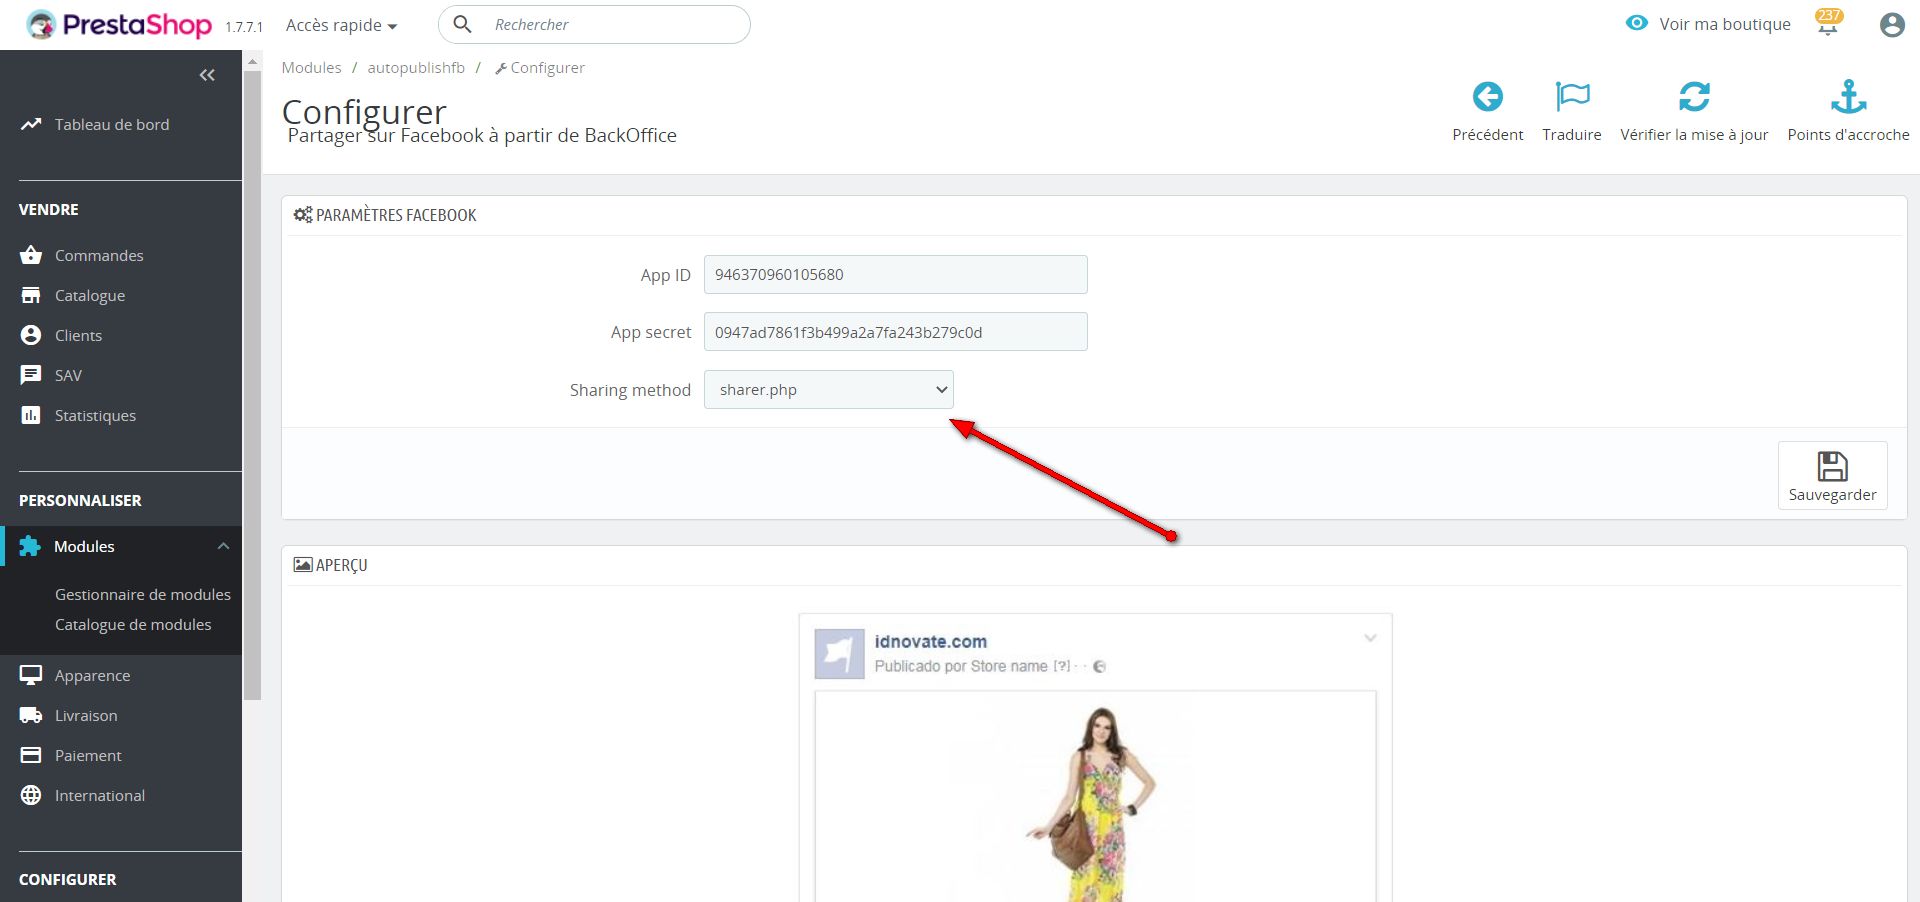Open the Sharing method dropdown
Screen dimensions: 1920x902
click(829, 390)
